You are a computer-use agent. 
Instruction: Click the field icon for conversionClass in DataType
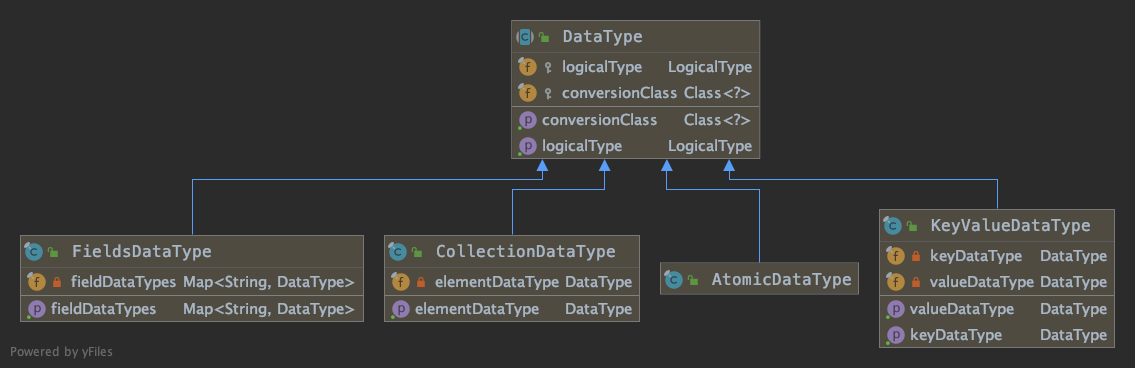(x=527, y=93)
